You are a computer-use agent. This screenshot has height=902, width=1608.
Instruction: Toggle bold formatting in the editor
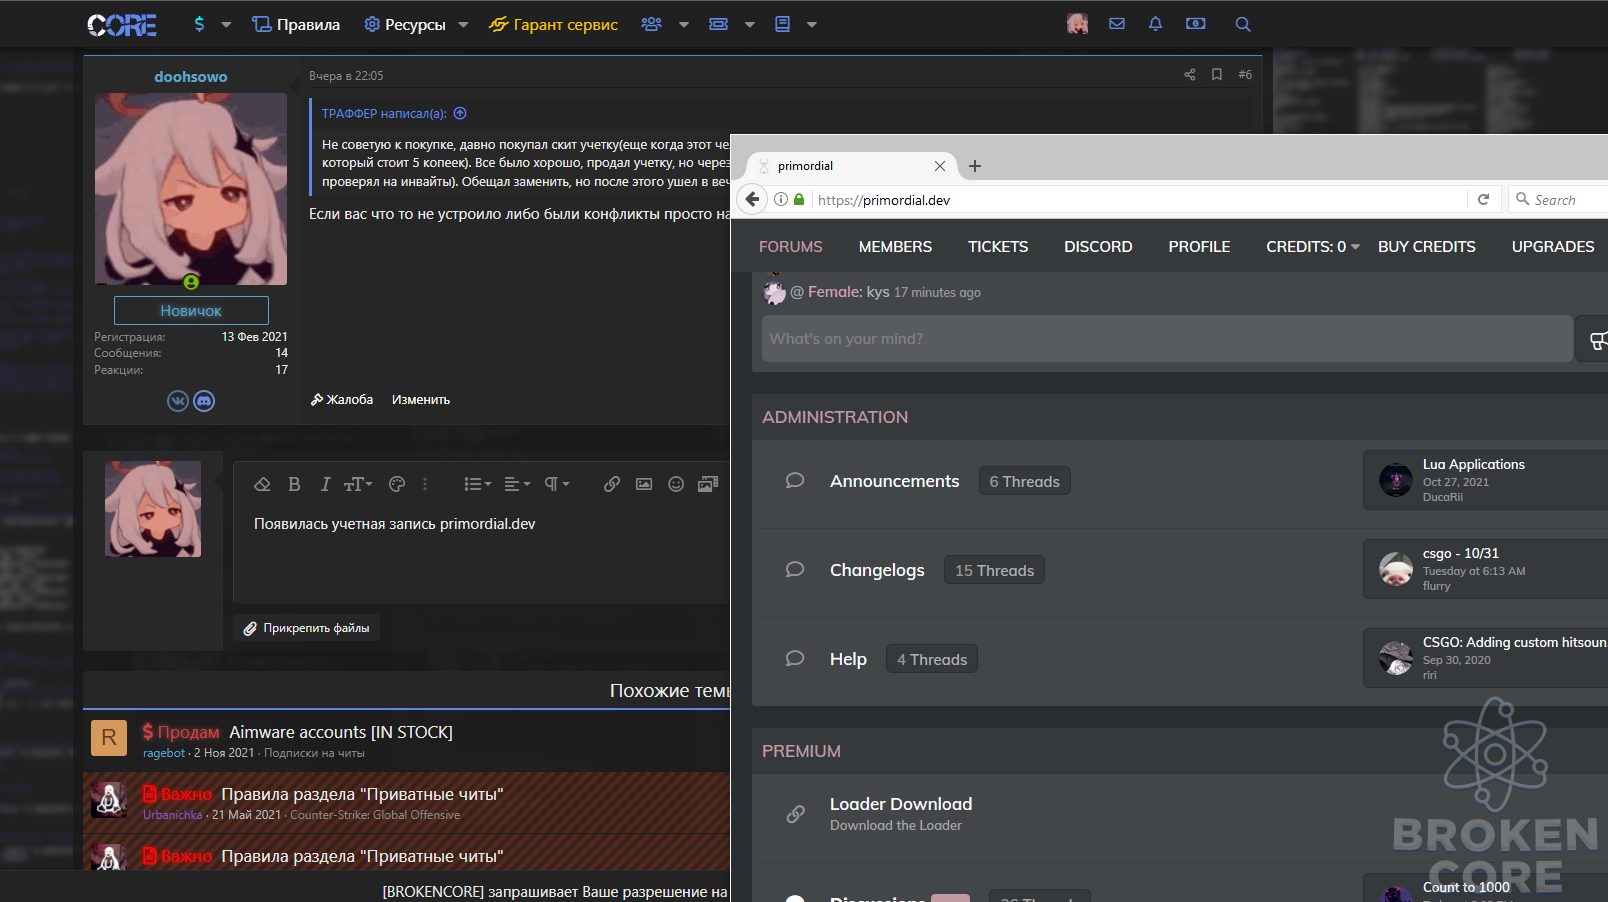[x=294, y=484]
